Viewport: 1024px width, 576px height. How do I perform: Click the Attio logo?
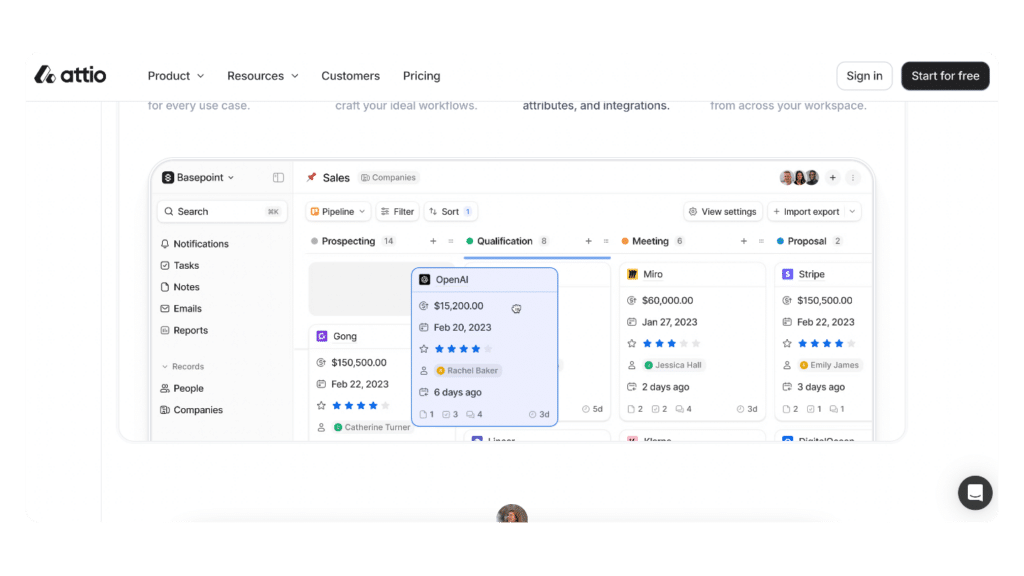[70, 75]
